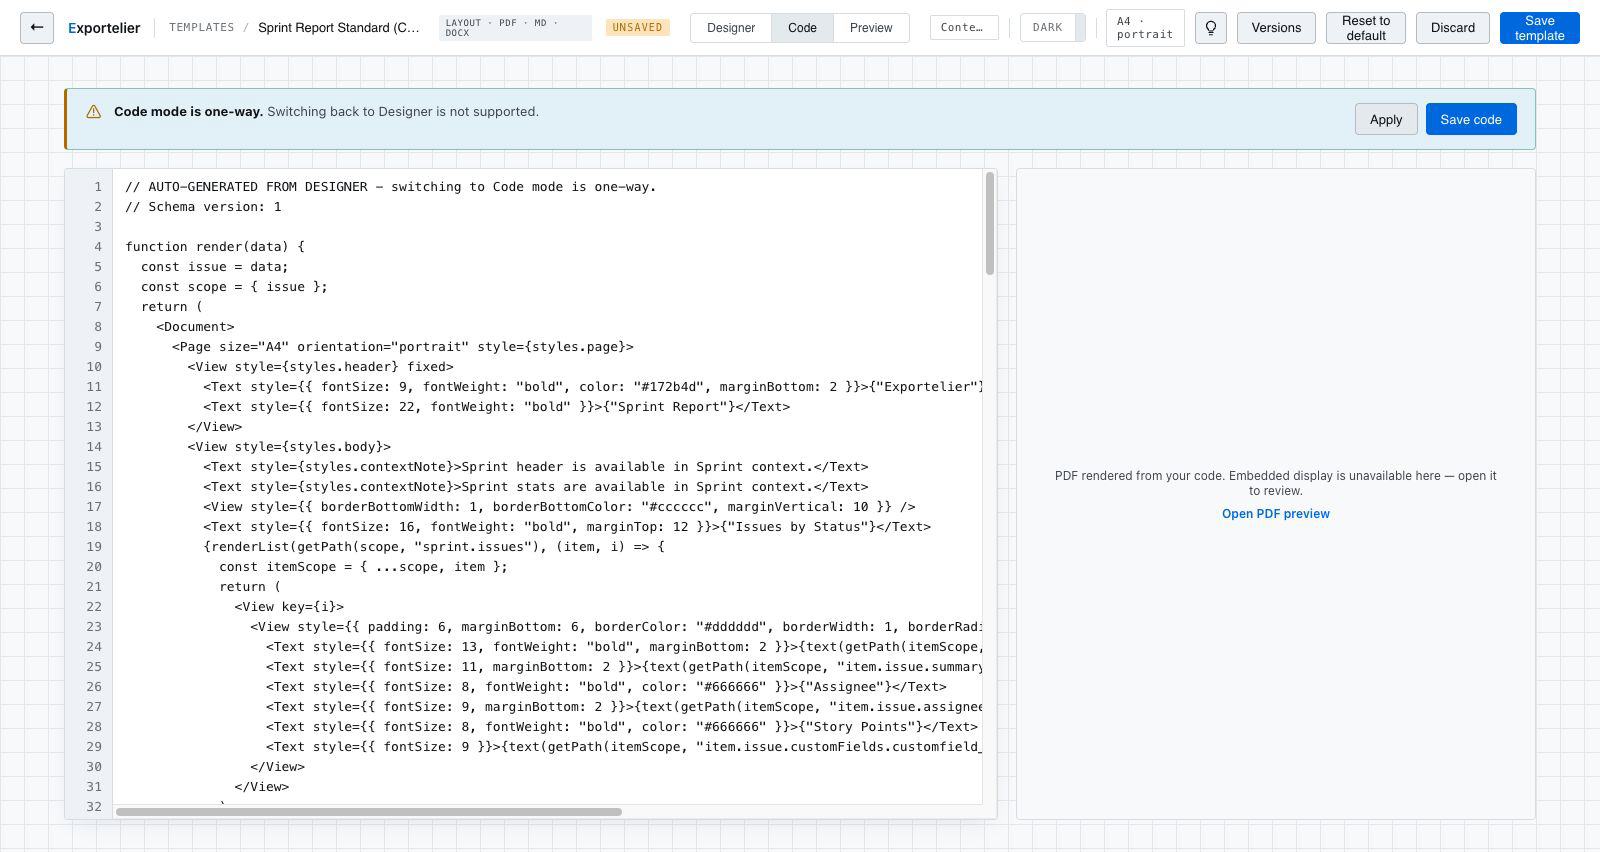Image resolution: width=1600 pixels, height=852 pixels.
Task: Click the "Sprint Report" Text code line
Action: pos(496,407)
